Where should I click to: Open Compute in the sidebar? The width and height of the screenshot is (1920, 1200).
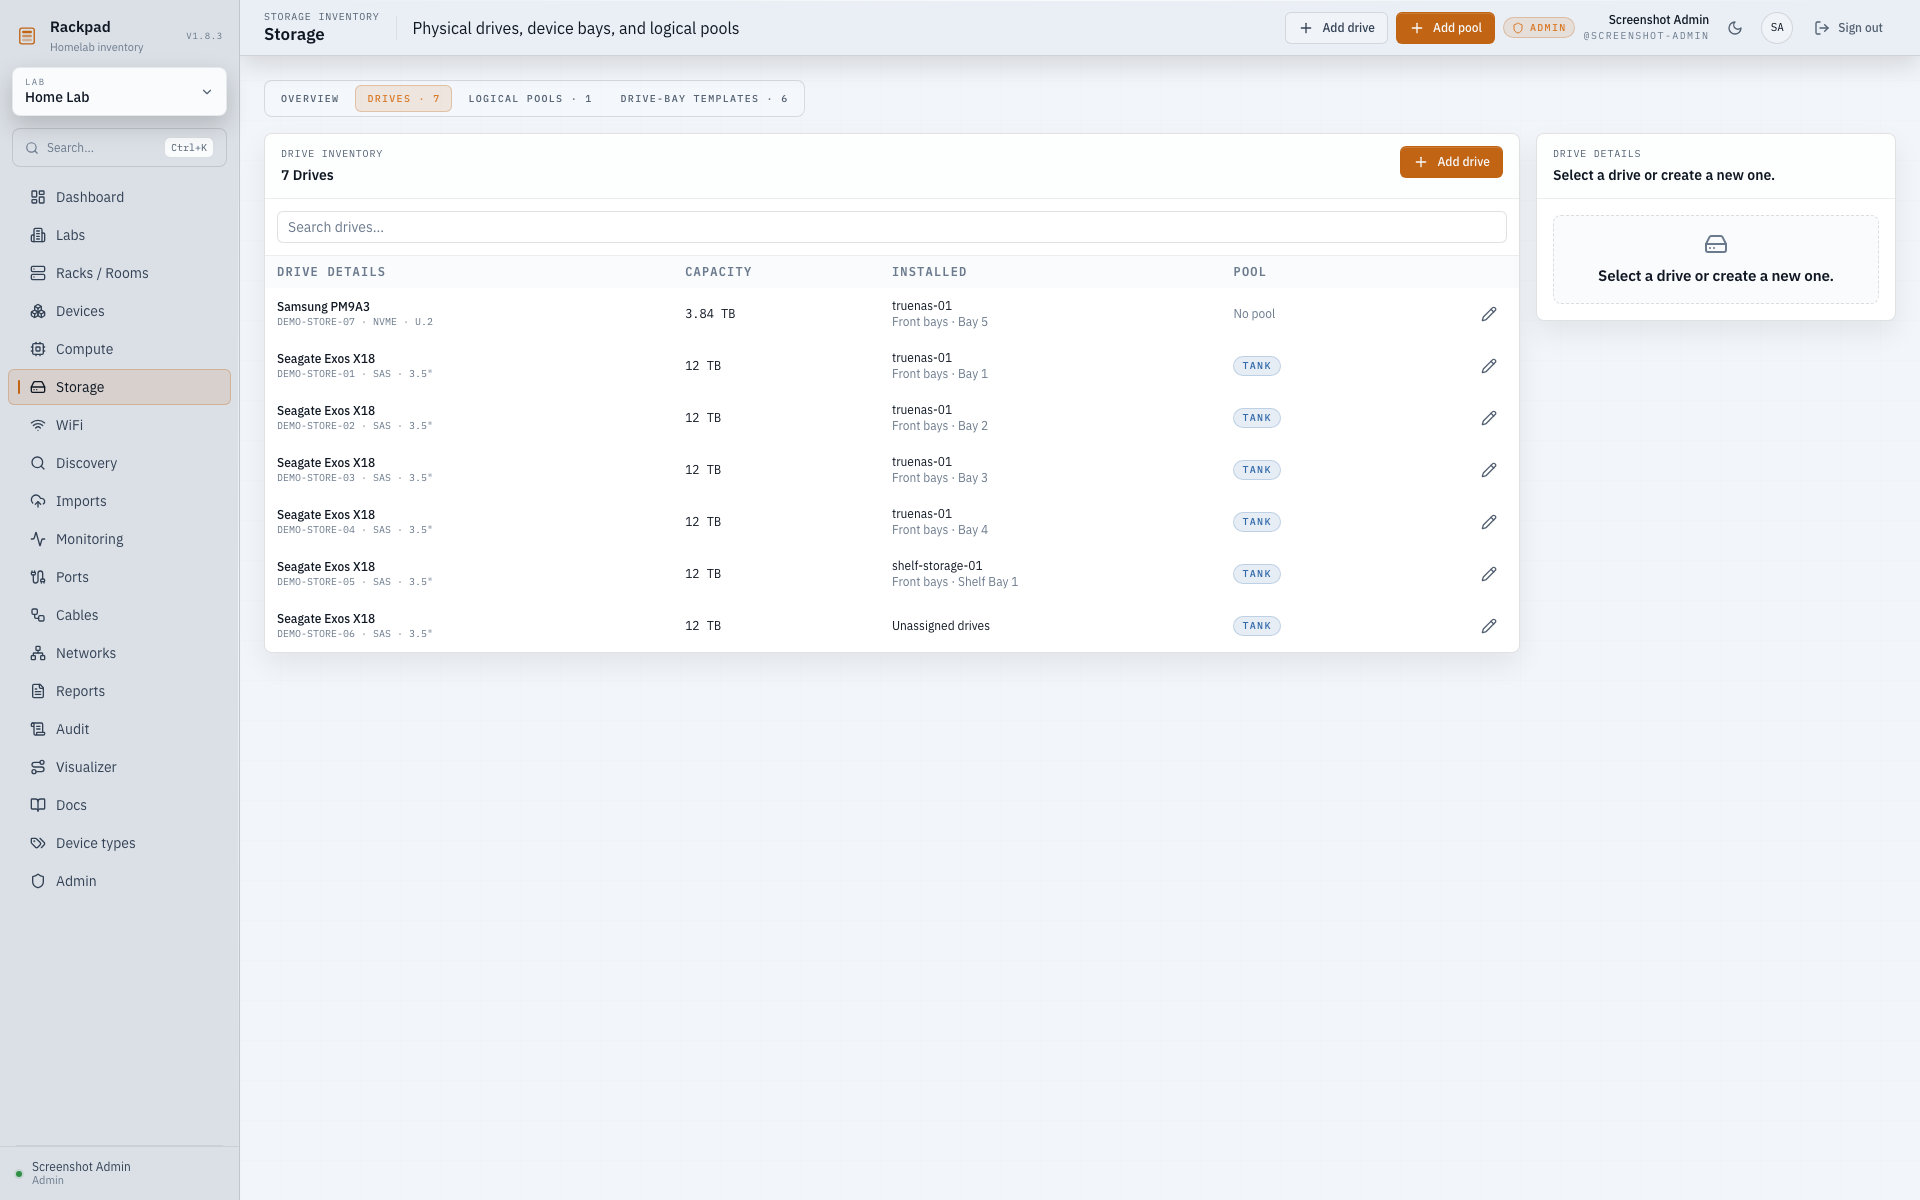119,349
